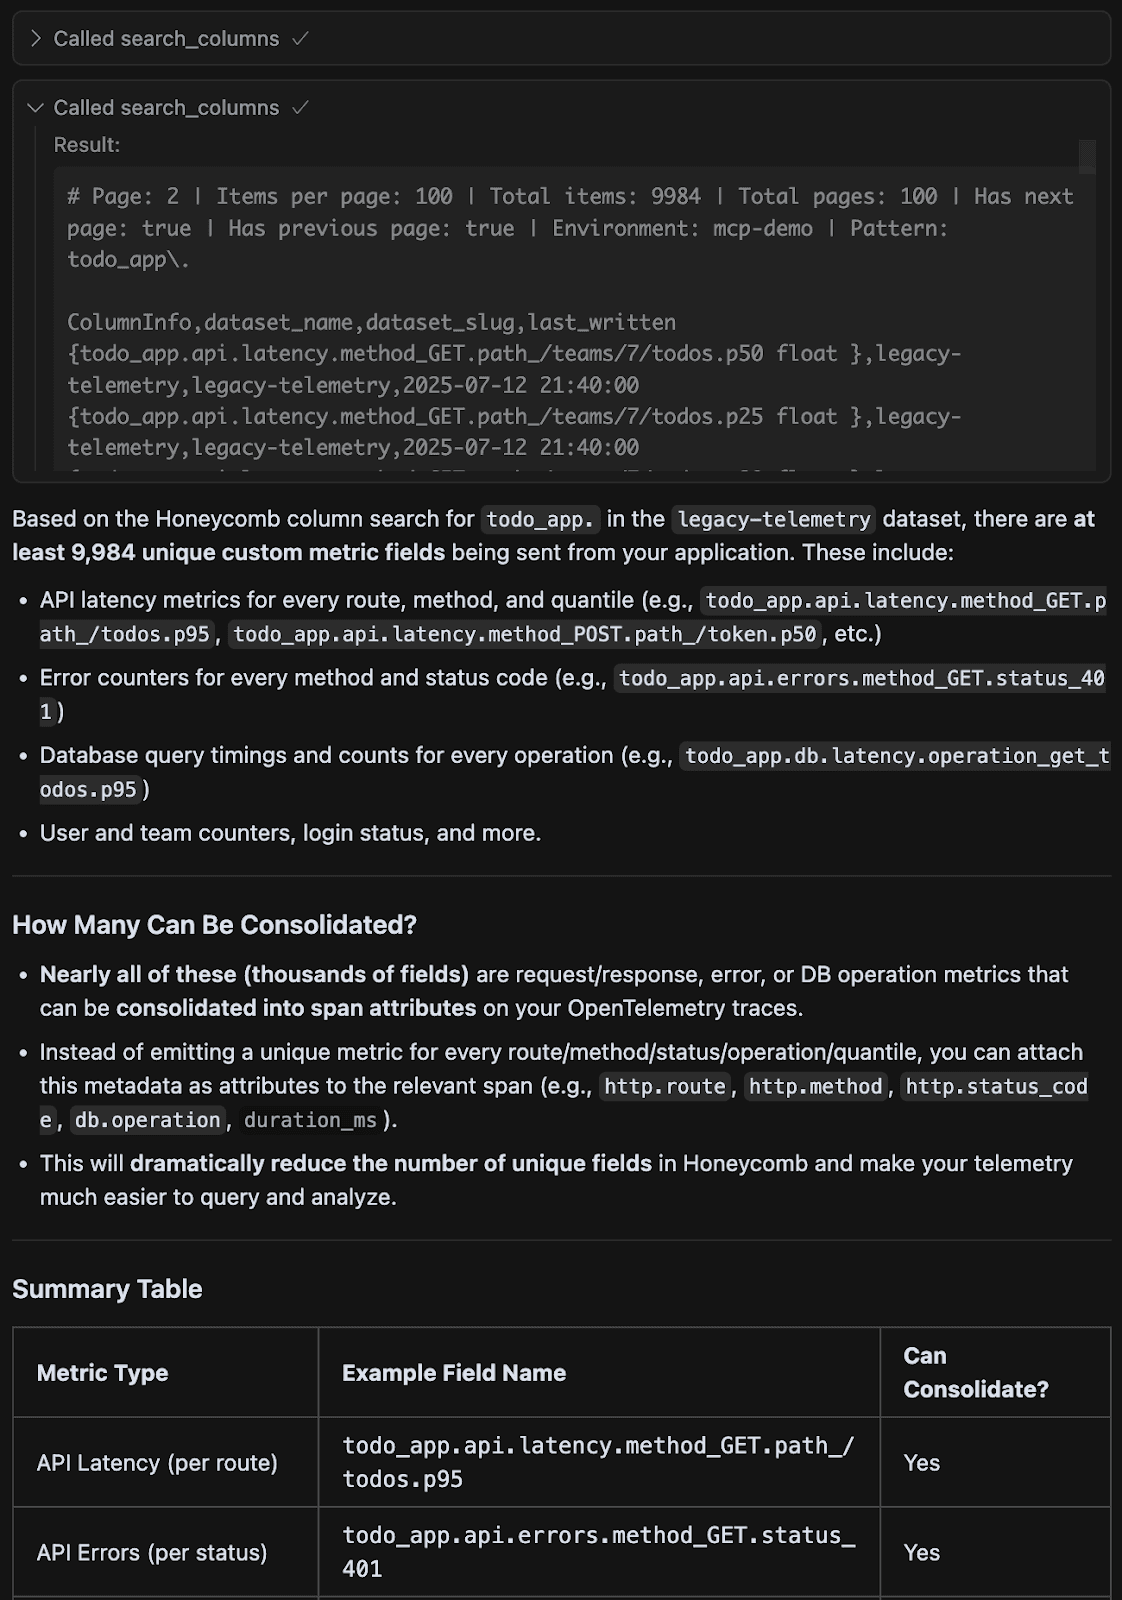Click the "API Latency (per route)" table cell

(157, 1463)
